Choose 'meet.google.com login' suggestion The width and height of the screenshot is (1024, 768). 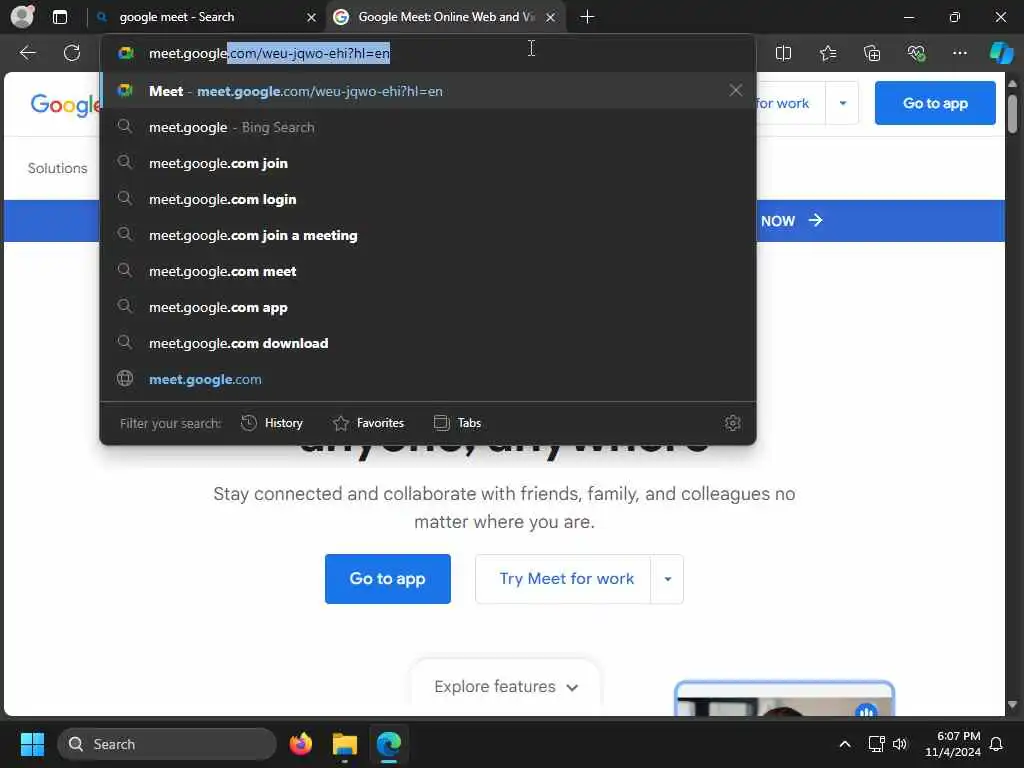click(x=428, y=199)
